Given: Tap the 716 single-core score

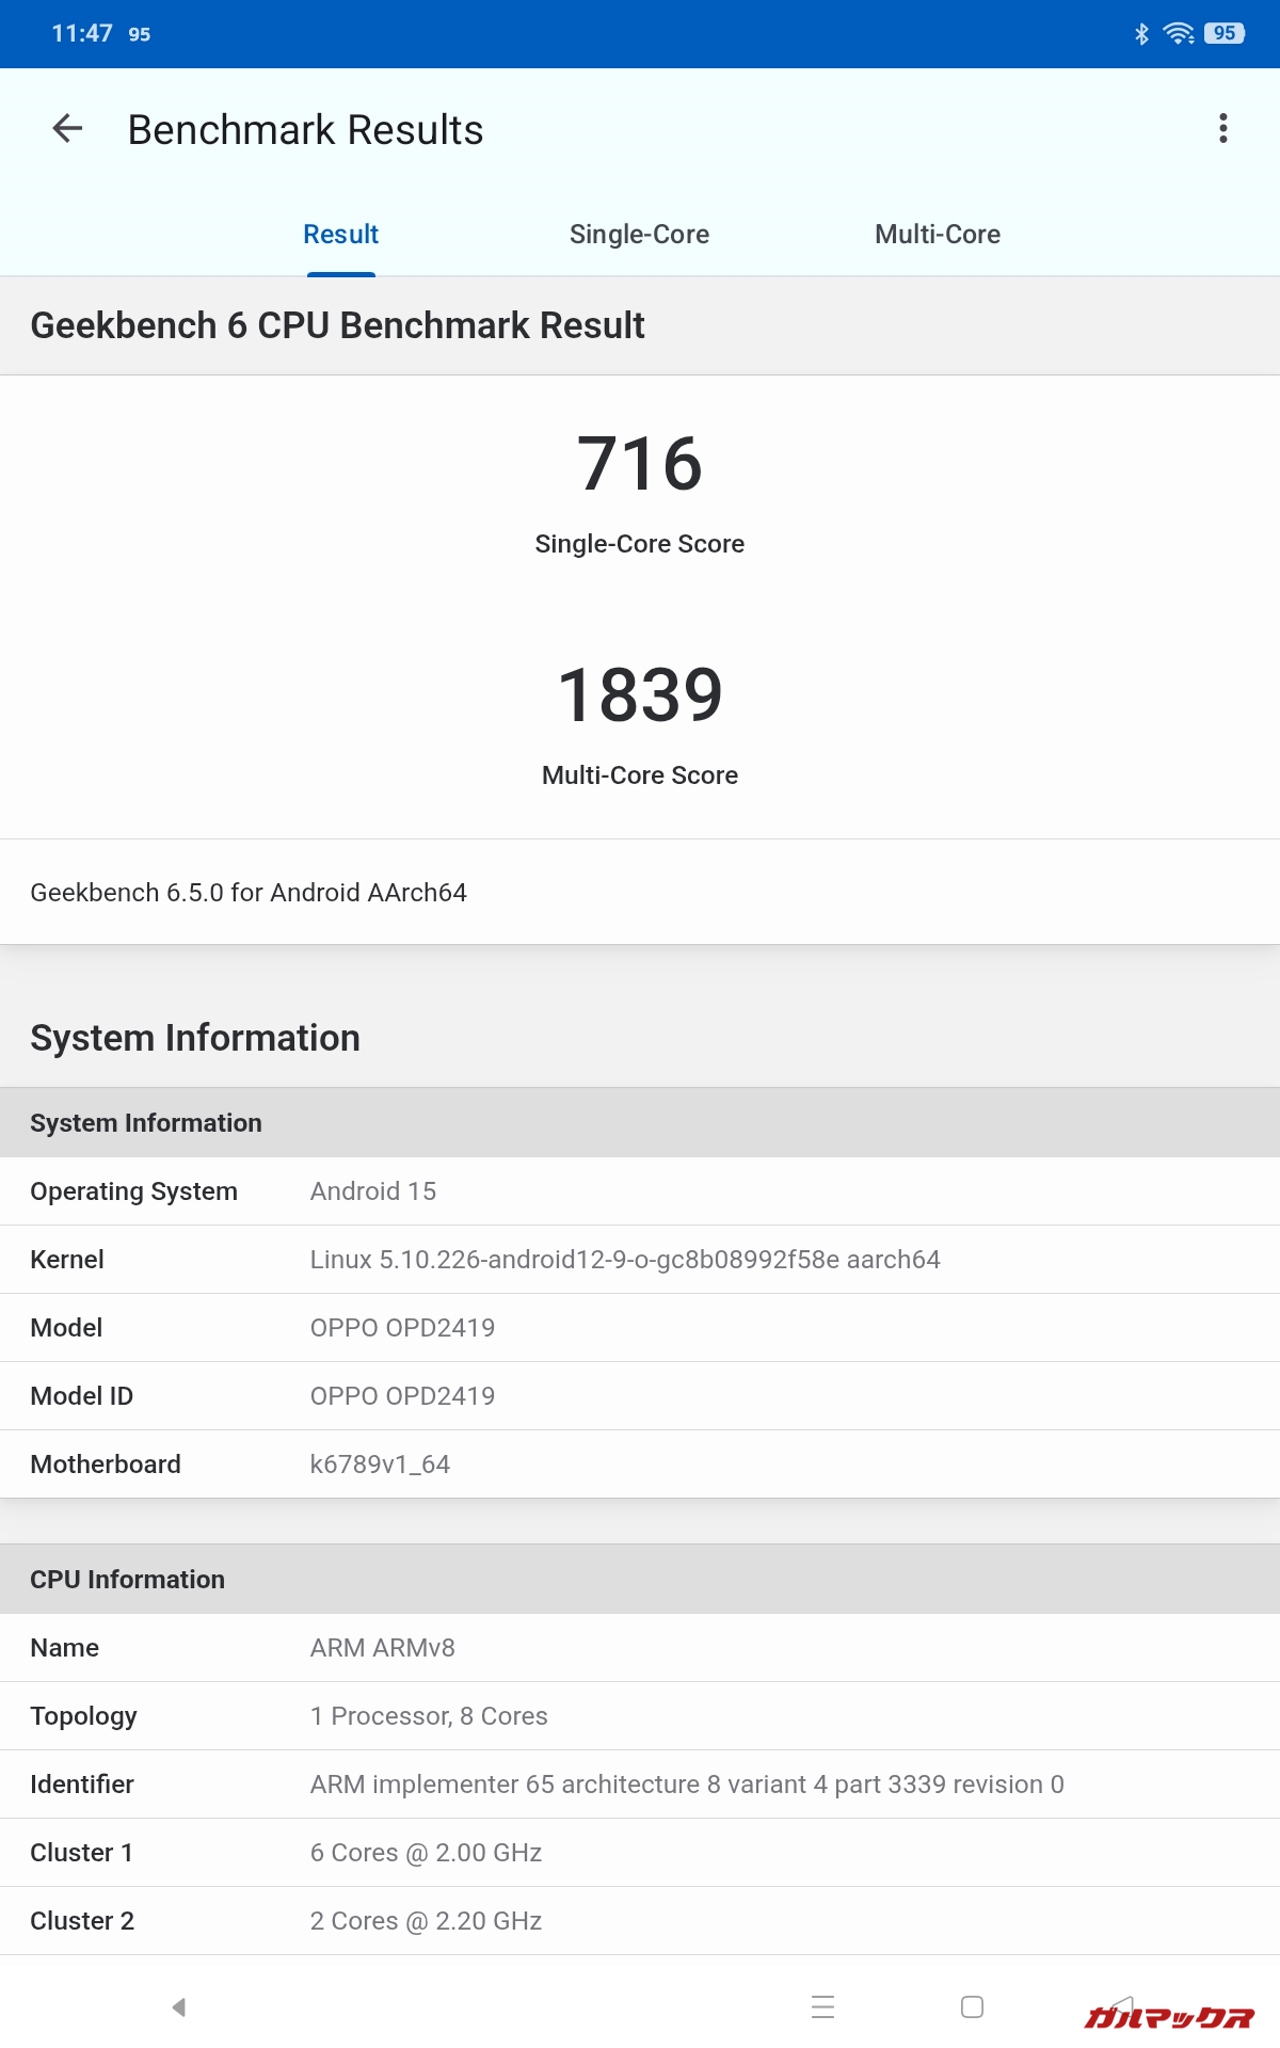Looking at the screenshot, I should tap(640, 464).
